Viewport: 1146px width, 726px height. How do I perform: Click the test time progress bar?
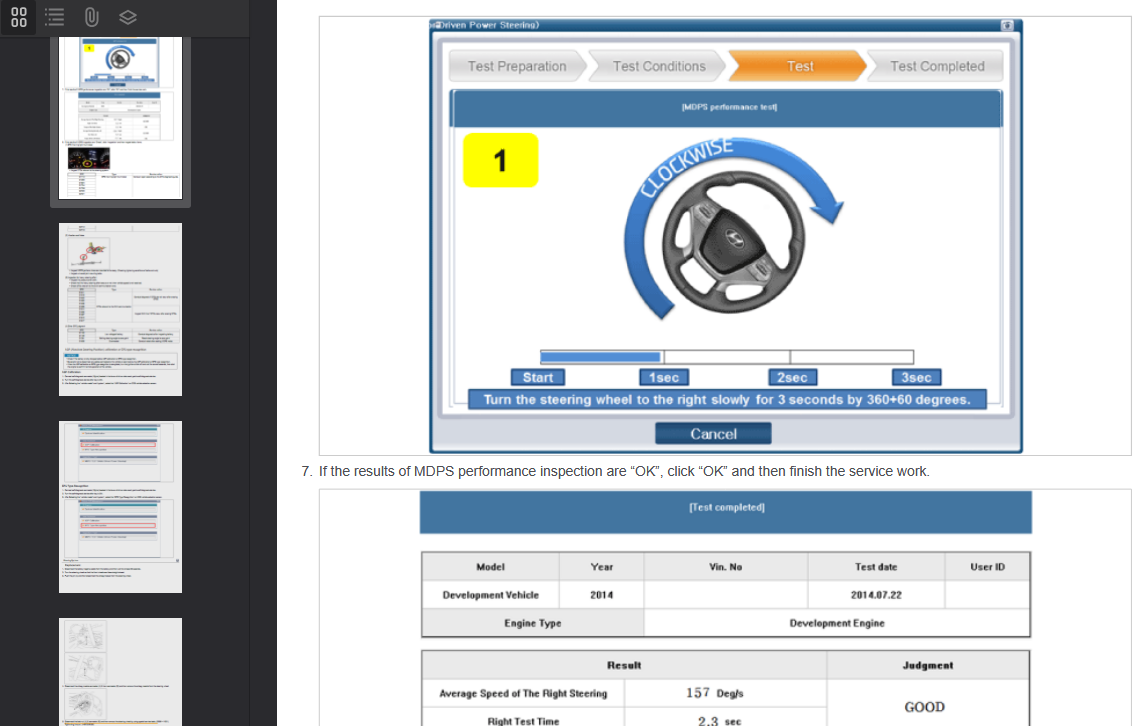[726, 357]
